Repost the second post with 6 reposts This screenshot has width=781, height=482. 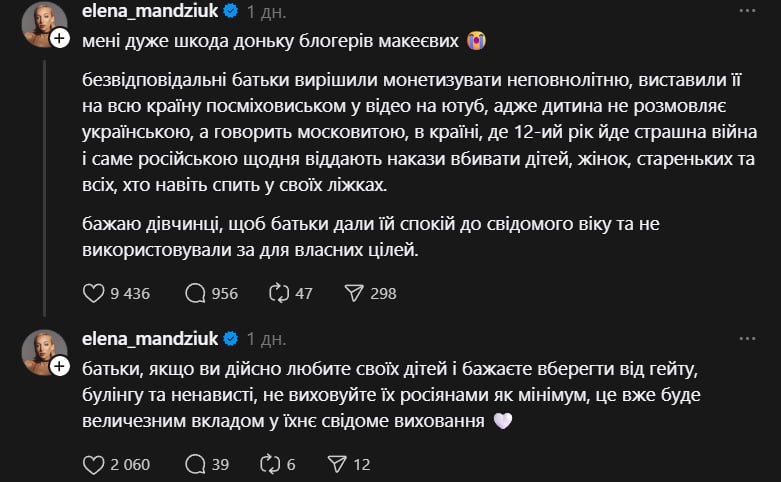[x=270, y=464]
